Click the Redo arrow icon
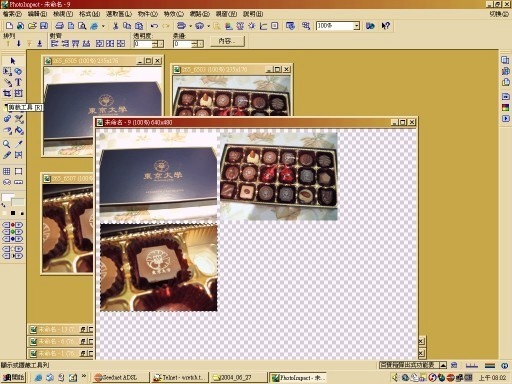 click(x=166, y=26)
